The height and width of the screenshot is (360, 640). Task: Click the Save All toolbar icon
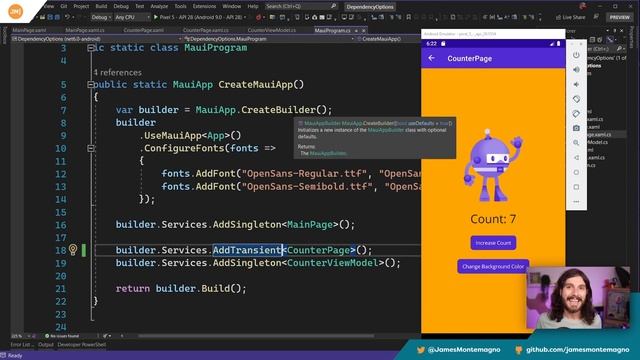(57, 17)
